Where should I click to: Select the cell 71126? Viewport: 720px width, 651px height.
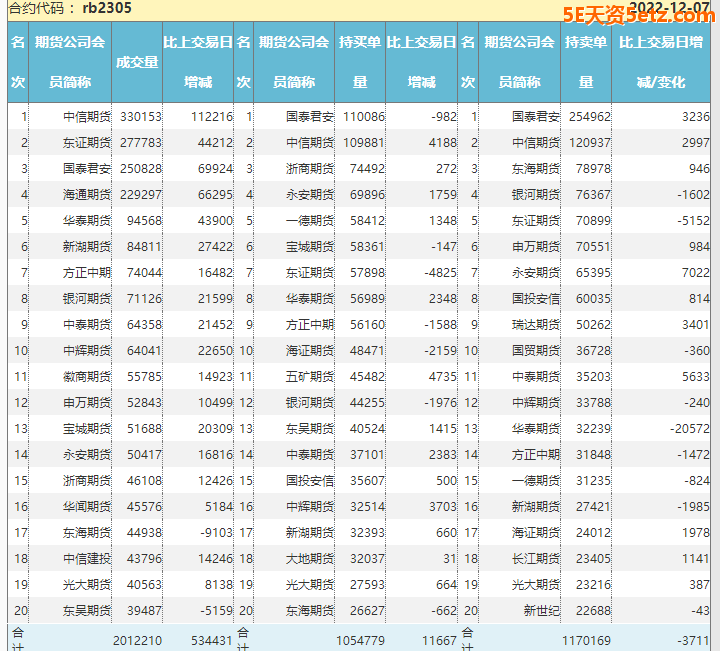pyautogui.click(x=144, y=299)
